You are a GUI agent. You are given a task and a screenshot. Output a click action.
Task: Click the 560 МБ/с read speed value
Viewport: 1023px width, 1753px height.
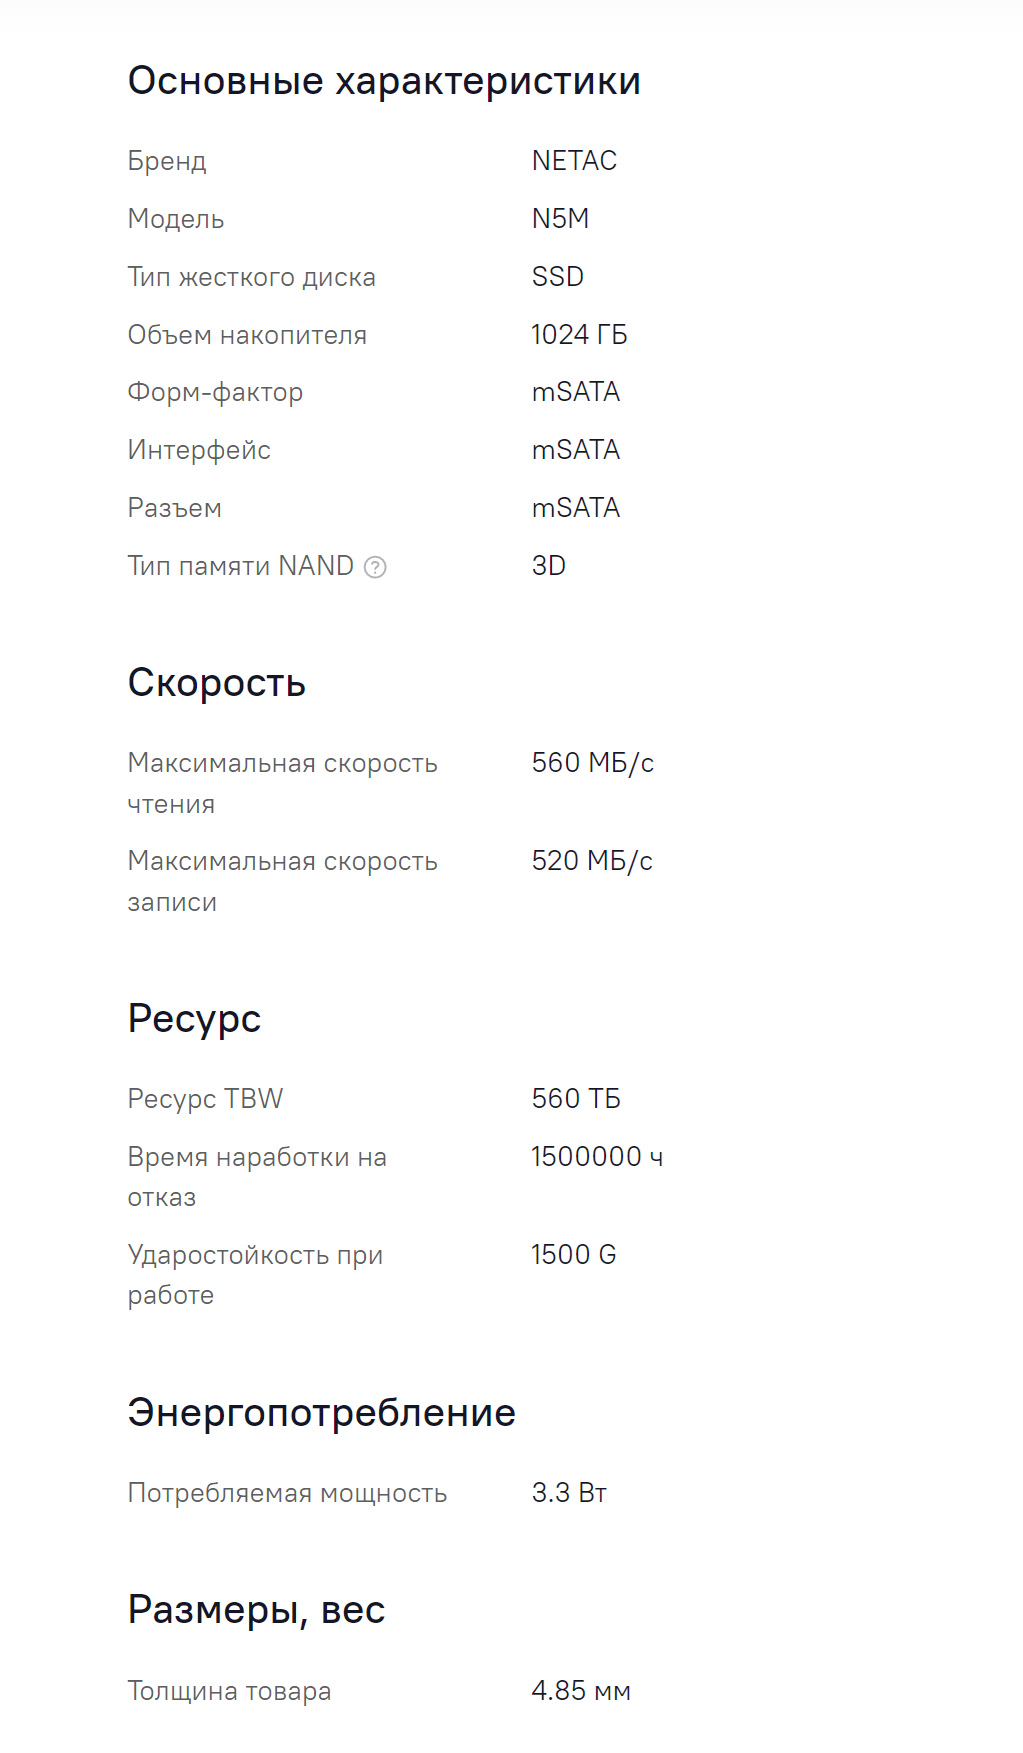(x=592, y=763)
